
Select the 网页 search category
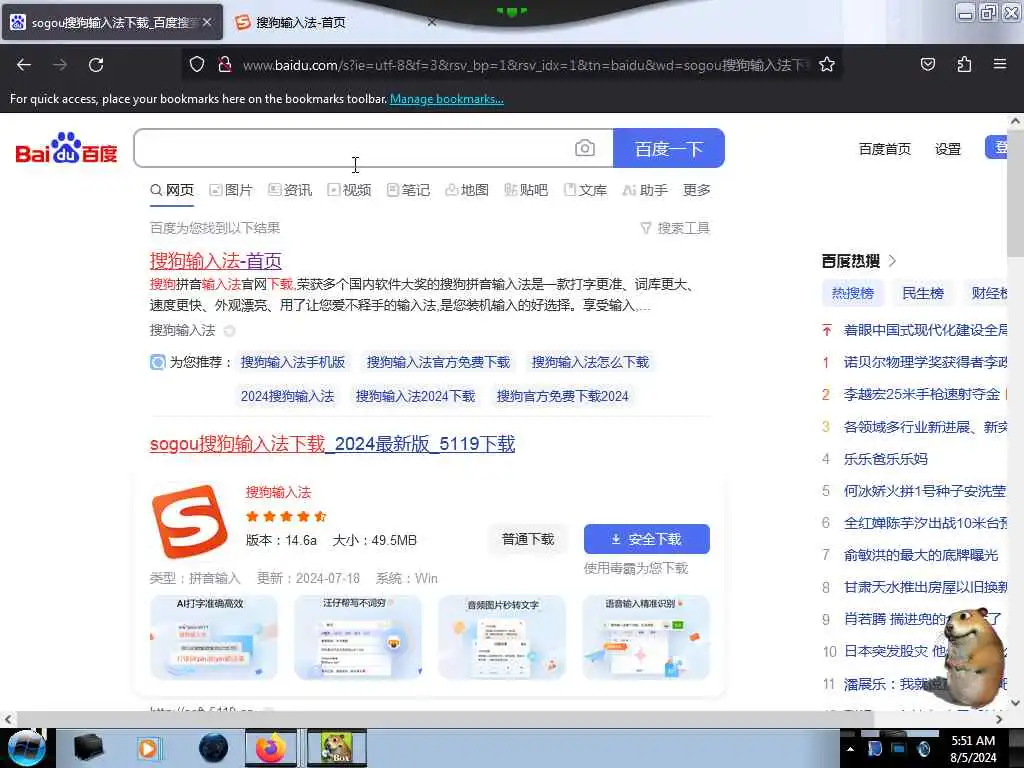172,190
